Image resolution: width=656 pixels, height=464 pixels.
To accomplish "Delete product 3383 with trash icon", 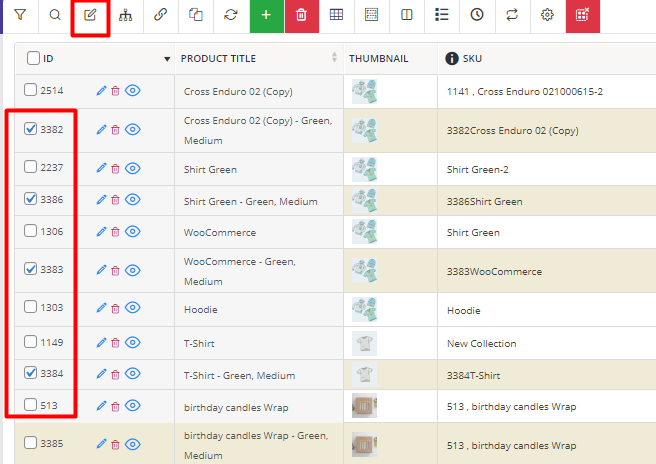I will 115,271.
